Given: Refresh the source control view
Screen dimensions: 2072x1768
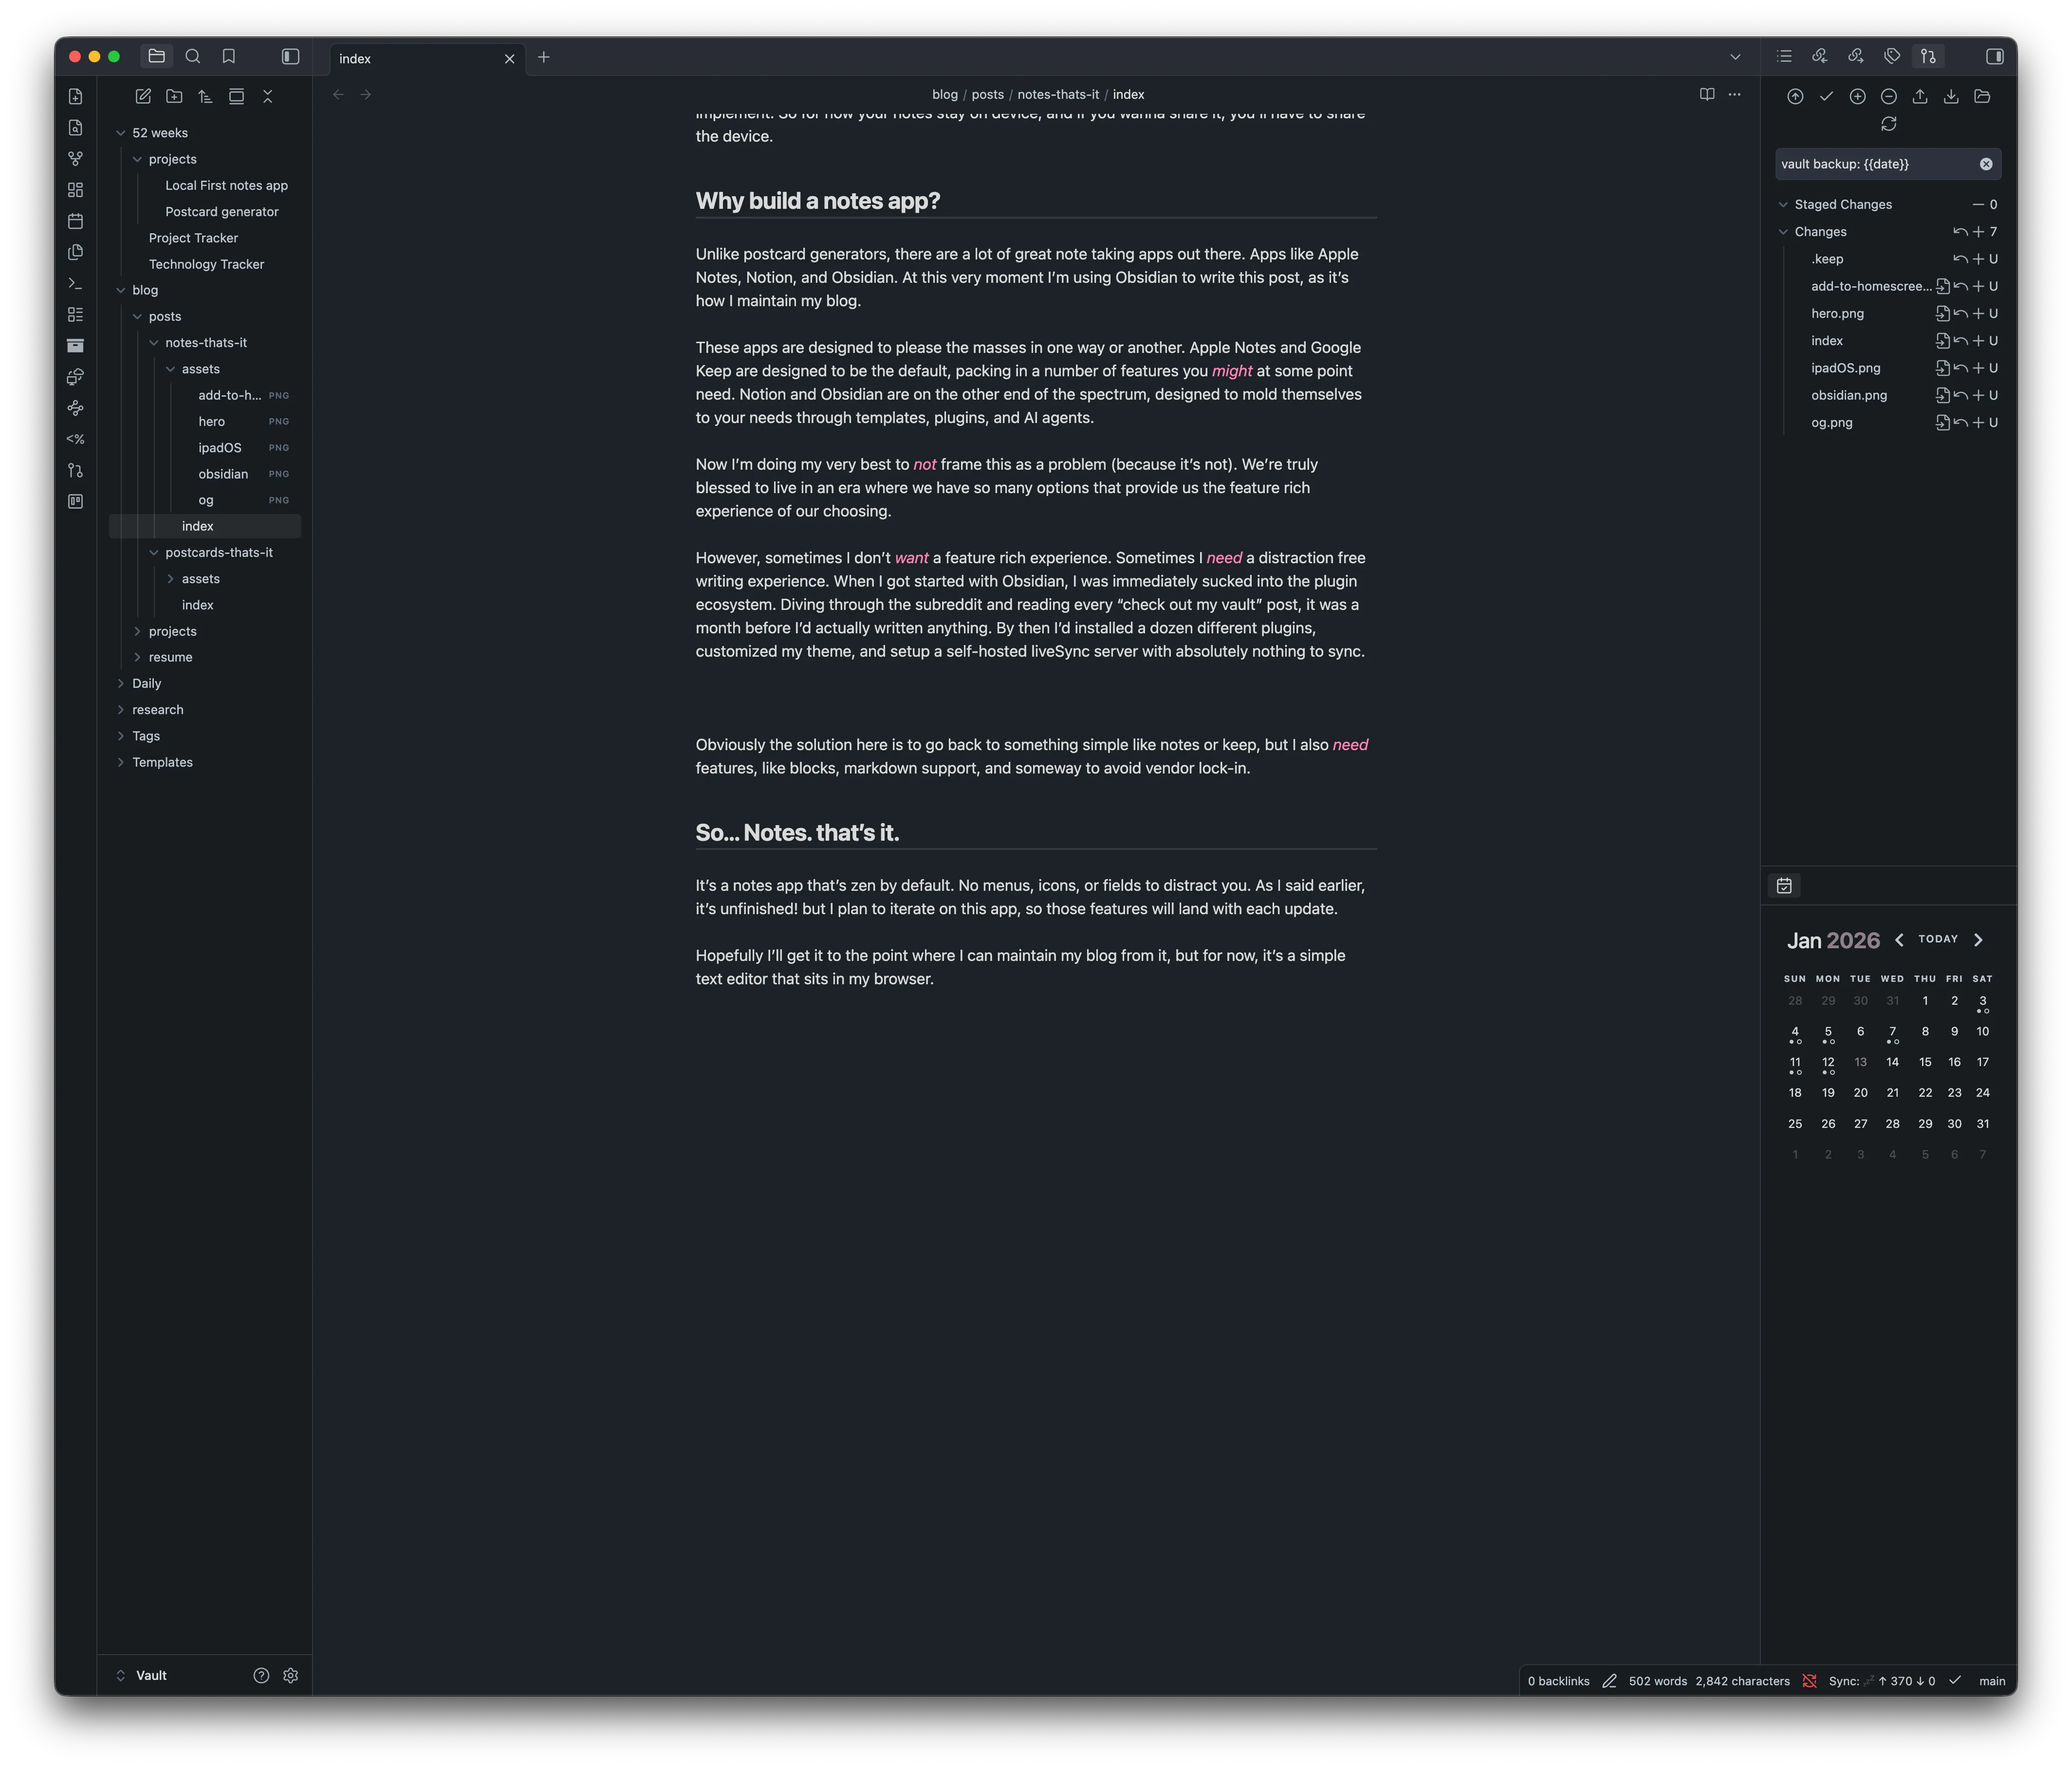Looking at the screenshot, I should 1888,124.
